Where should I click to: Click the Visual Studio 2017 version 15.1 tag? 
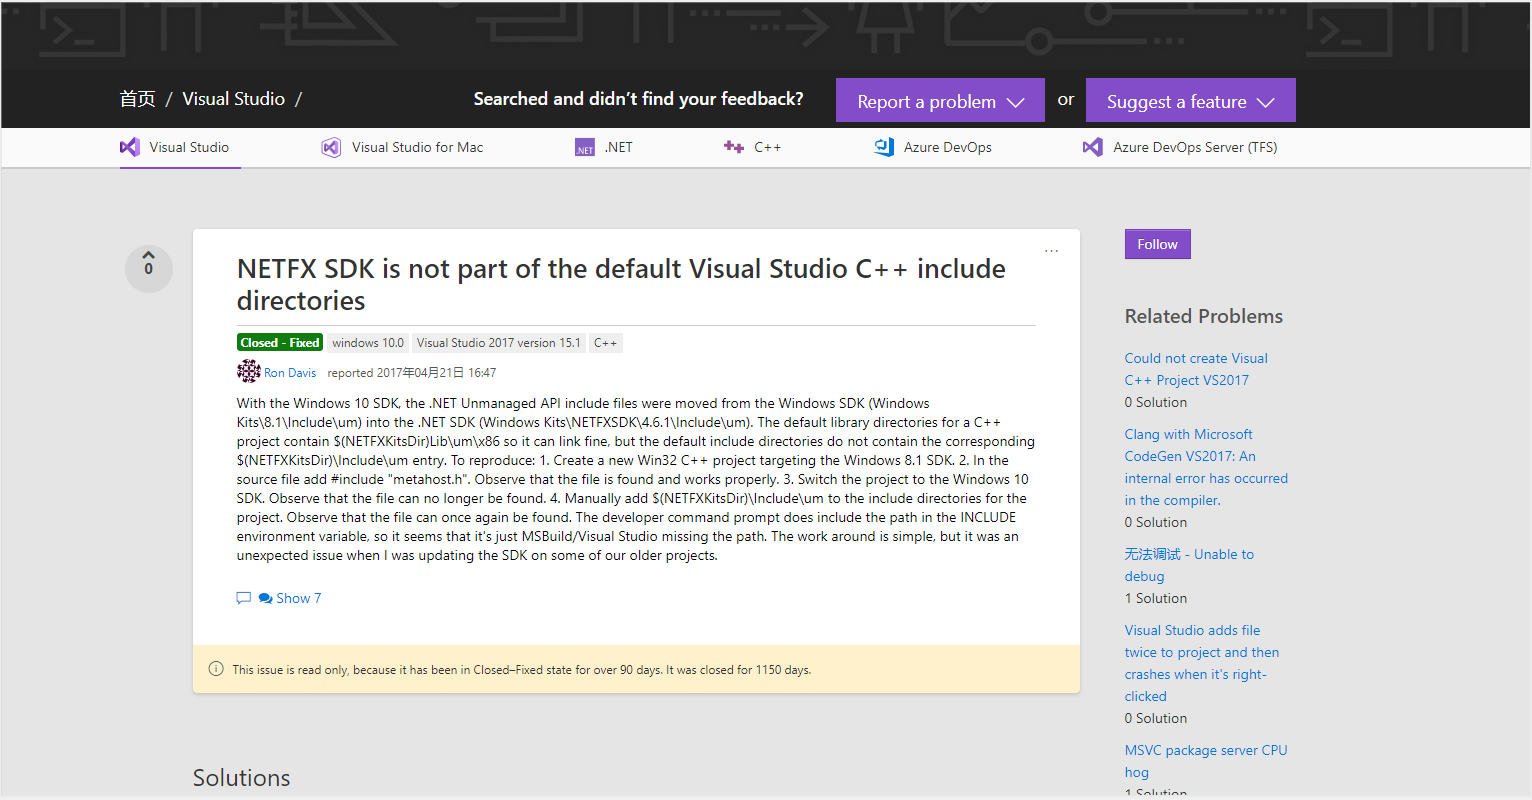(498, 342)
